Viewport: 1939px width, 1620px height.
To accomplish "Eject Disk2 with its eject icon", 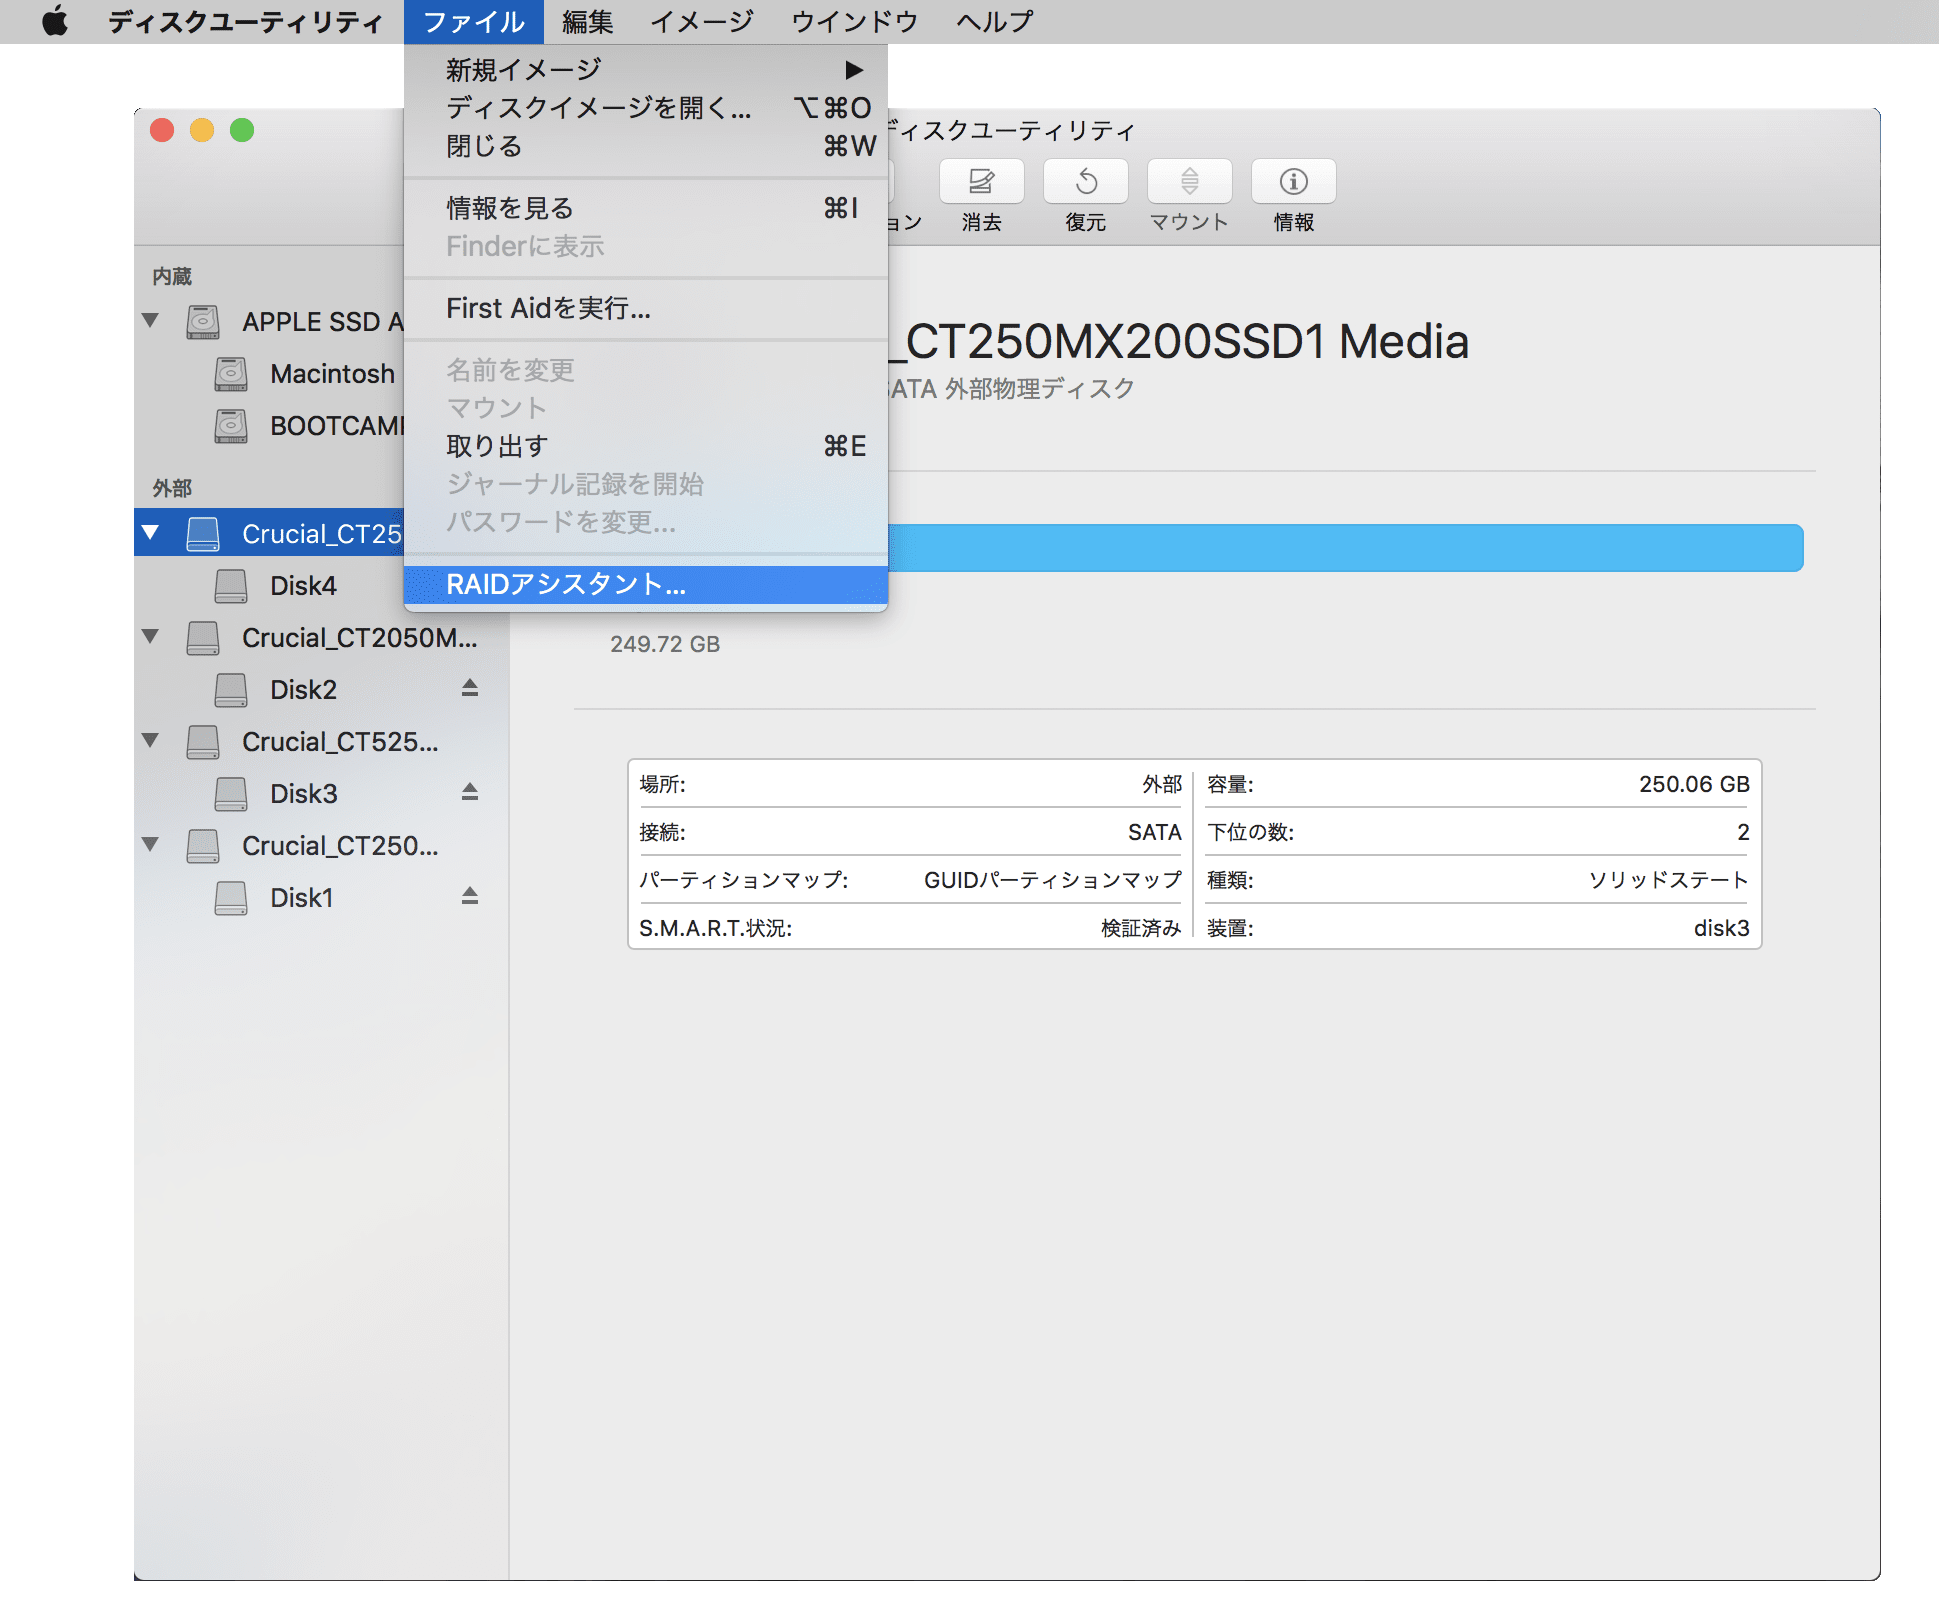I will tap(470, 688).
